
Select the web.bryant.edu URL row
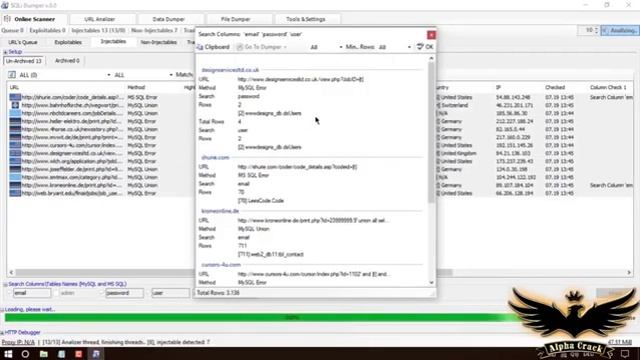[72, 193]
